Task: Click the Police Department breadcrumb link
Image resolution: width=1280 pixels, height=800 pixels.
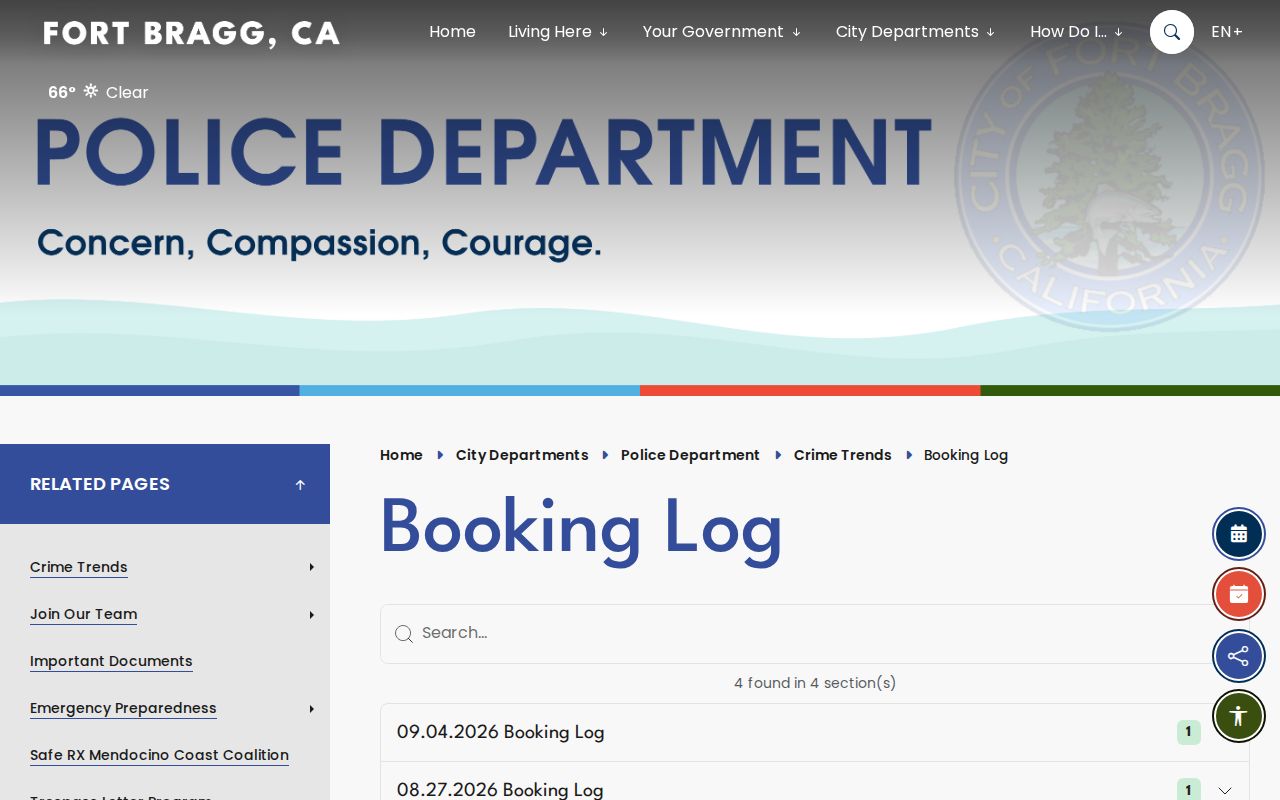Action: pyautogui.click(x=690, y=455)
